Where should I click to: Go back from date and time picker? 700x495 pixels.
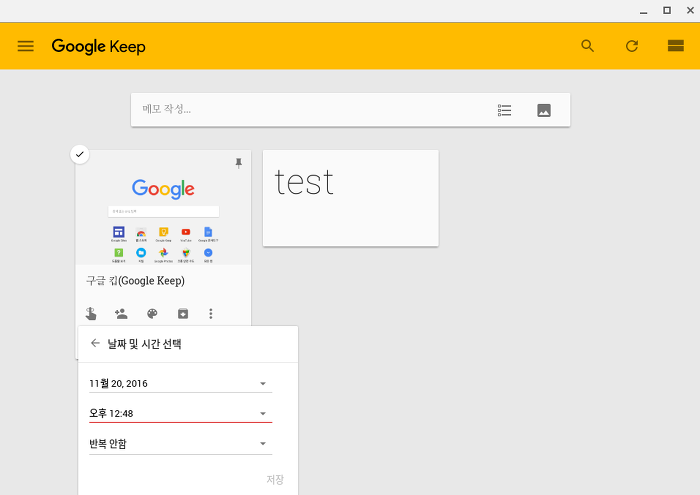click(95, 343)
